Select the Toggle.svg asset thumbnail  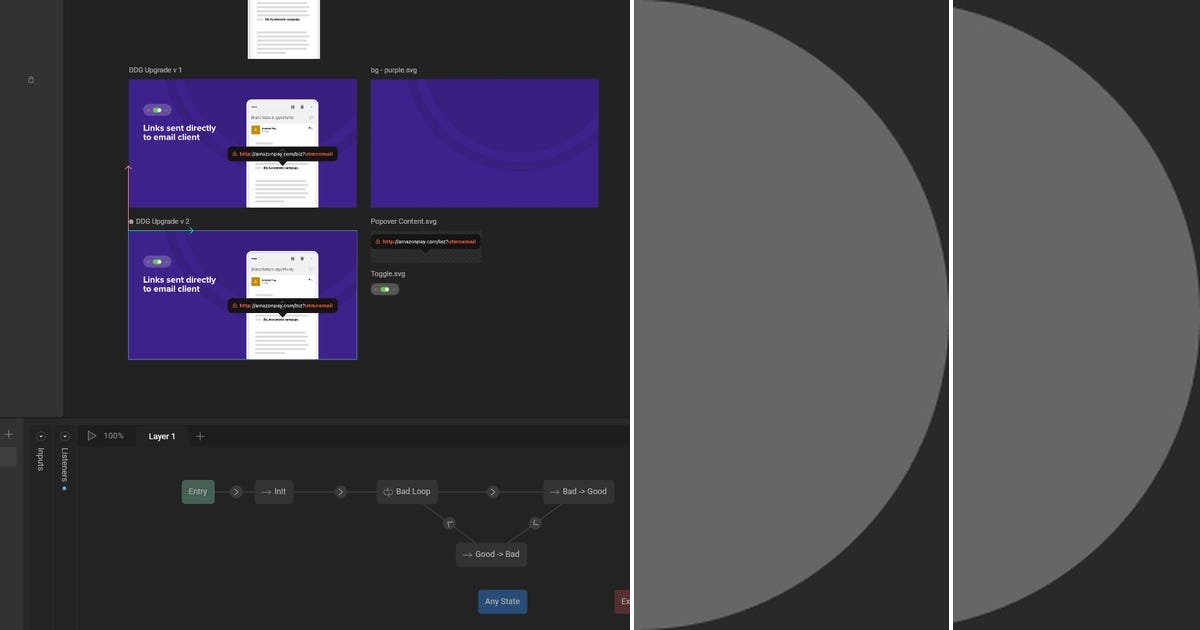(x=385, y=288)
